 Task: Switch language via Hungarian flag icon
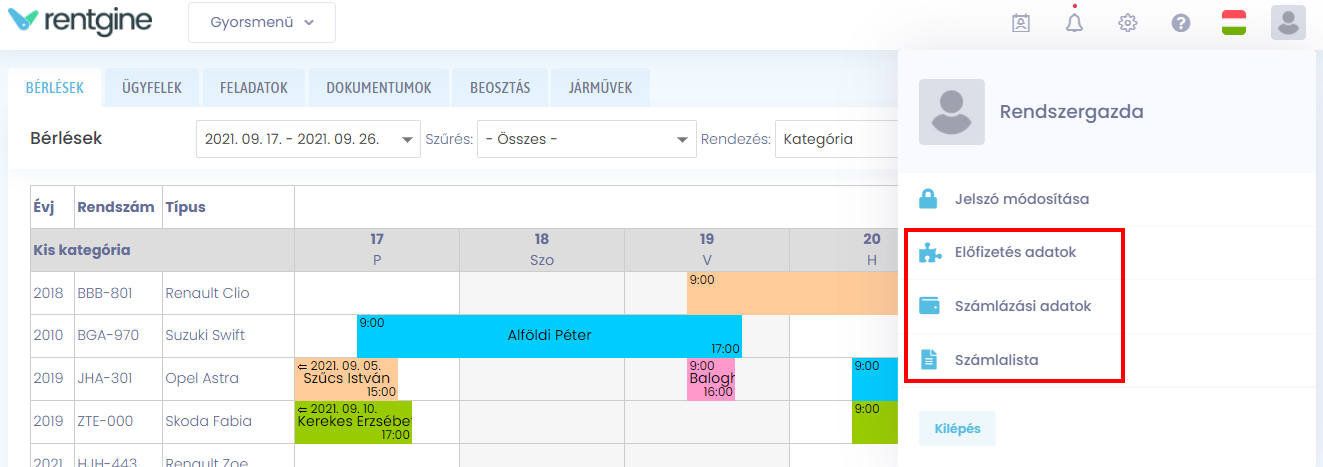point(1234,23)
